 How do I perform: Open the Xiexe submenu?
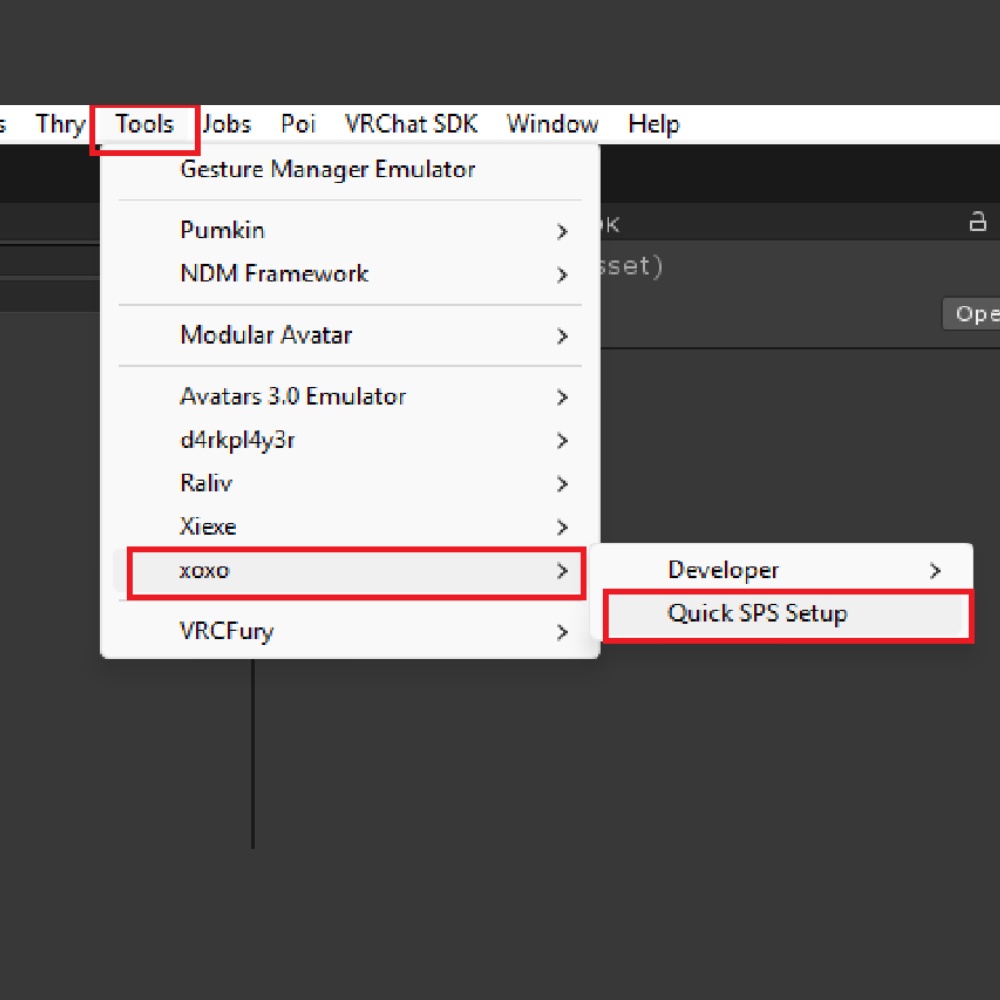click(x=349, y=527)
